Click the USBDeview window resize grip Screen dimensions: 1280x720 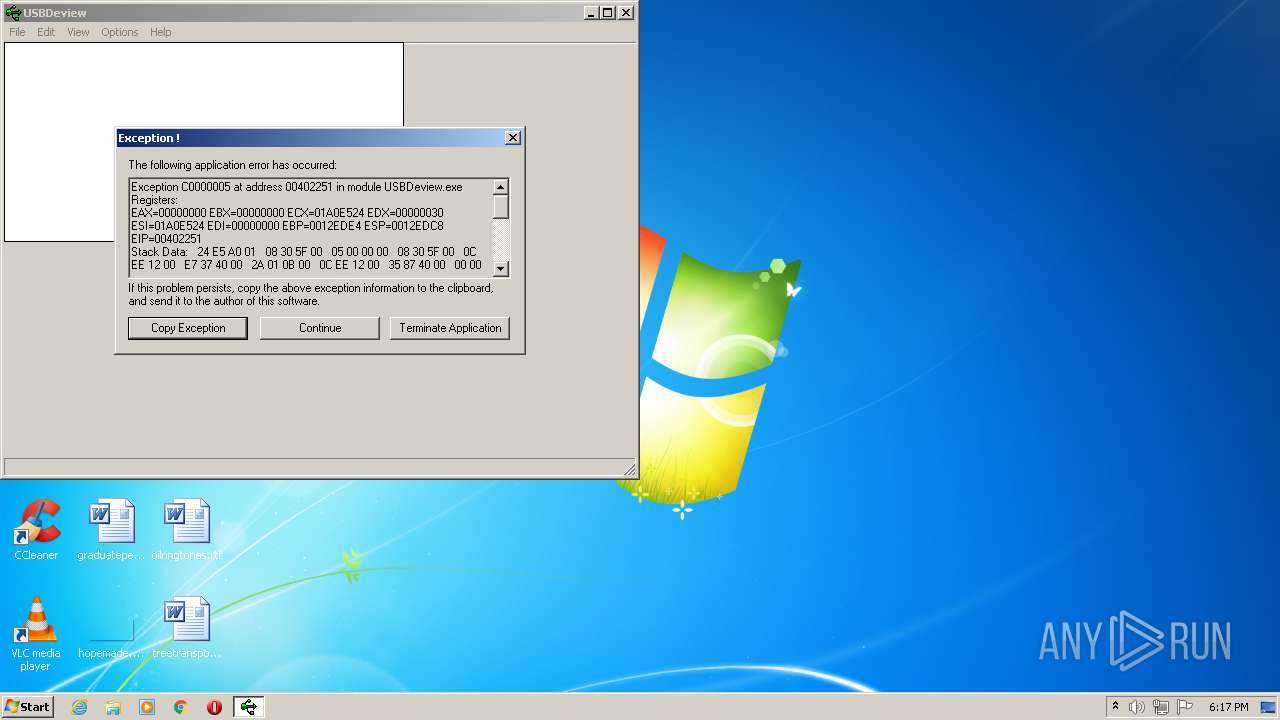630,469
